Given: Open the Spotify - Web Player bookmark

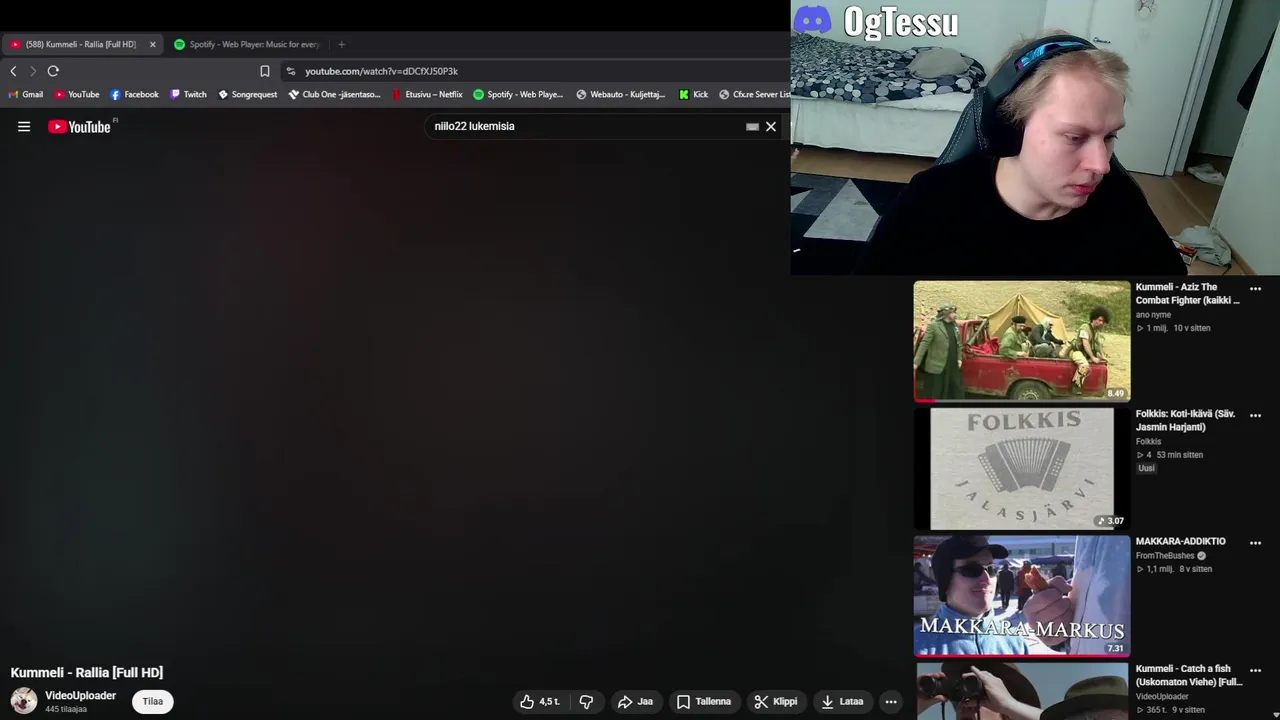Looking at the screenshot, I should 518,95.
